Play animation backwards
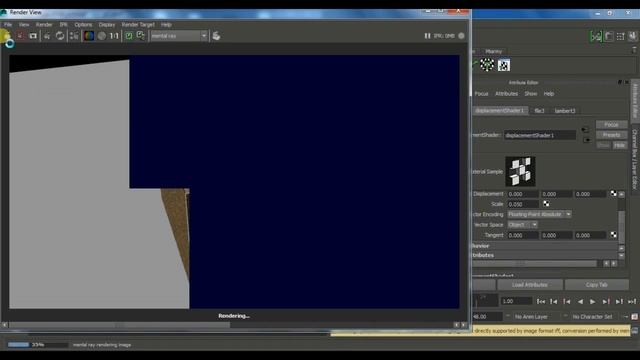Screen dimensions: 640x360 click(x=580, y=301)
